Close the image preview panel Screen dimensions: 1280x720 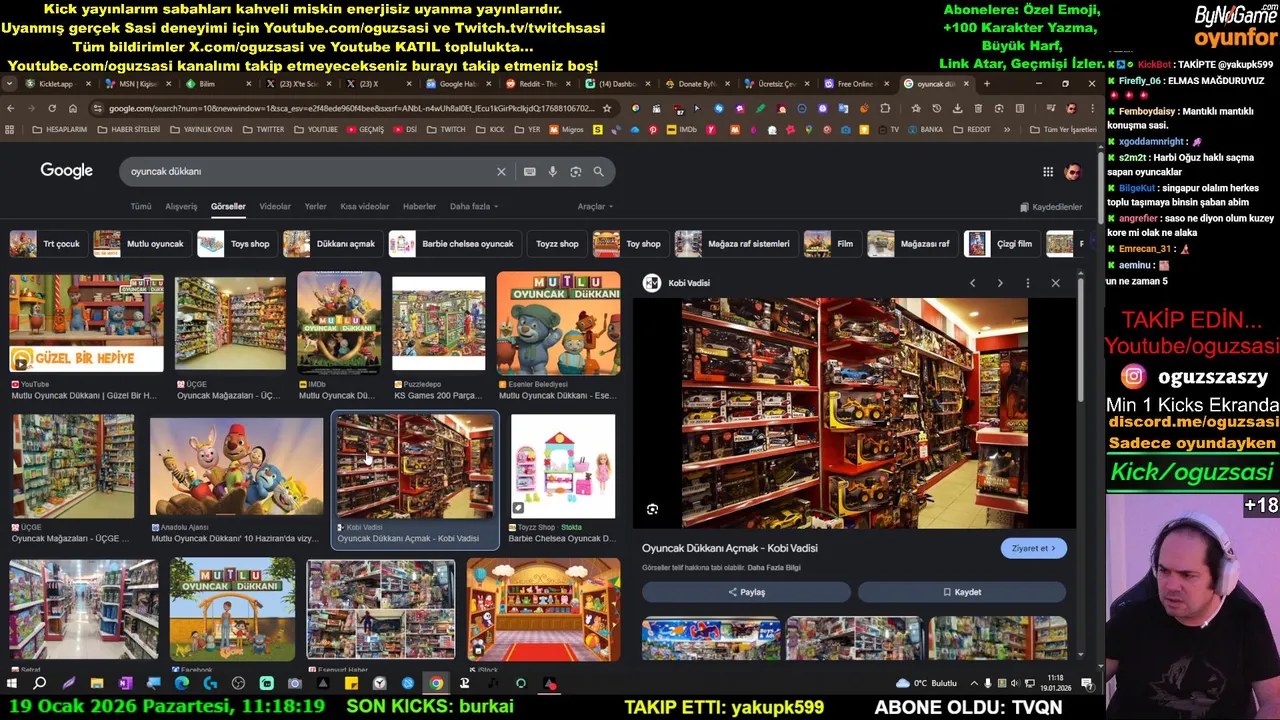tap(1055, 283)
